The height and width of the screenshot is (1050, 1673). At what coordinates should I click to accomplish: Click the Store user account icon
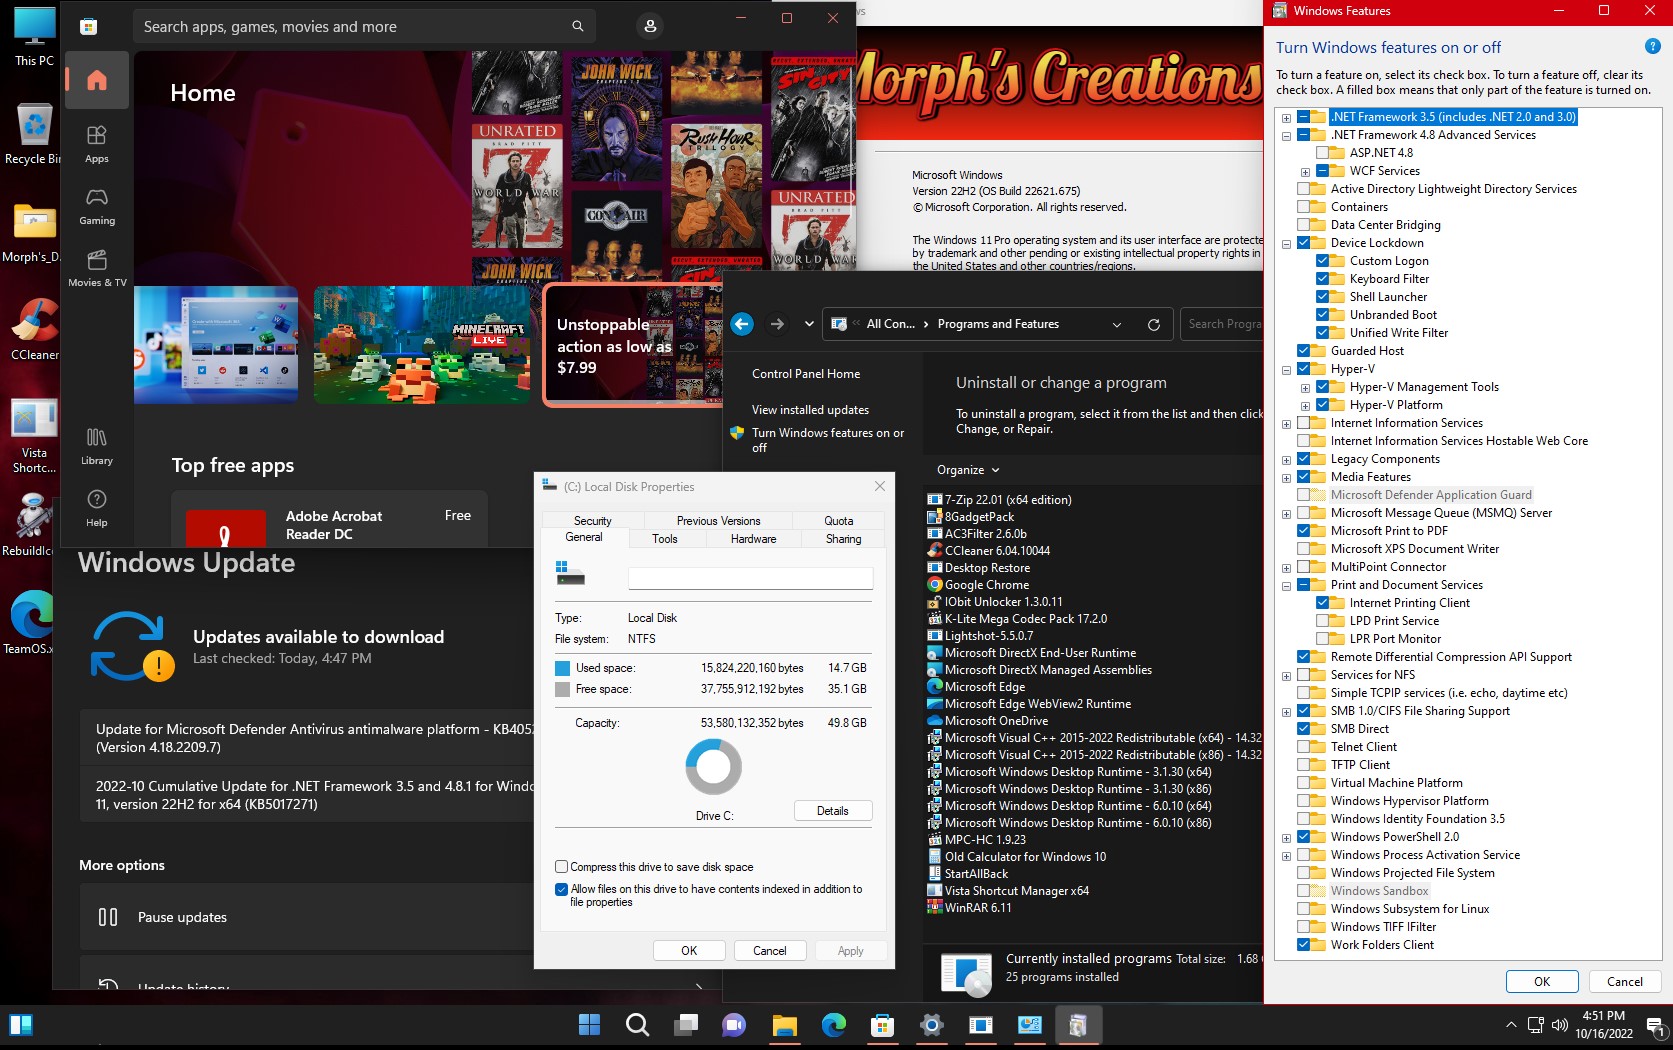pyautogui.click(x=650, y=27)
